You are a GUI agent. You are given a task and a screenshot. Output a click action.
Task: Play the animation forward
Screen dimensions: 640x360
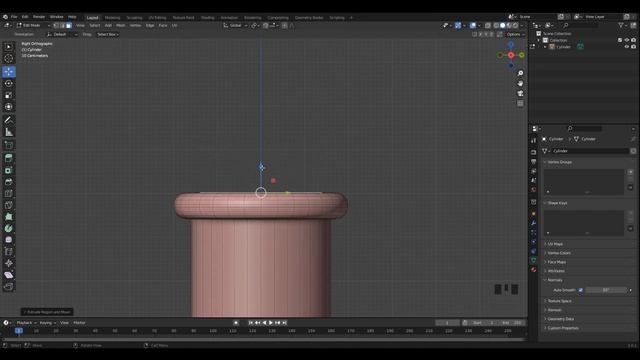click(271, 323)
